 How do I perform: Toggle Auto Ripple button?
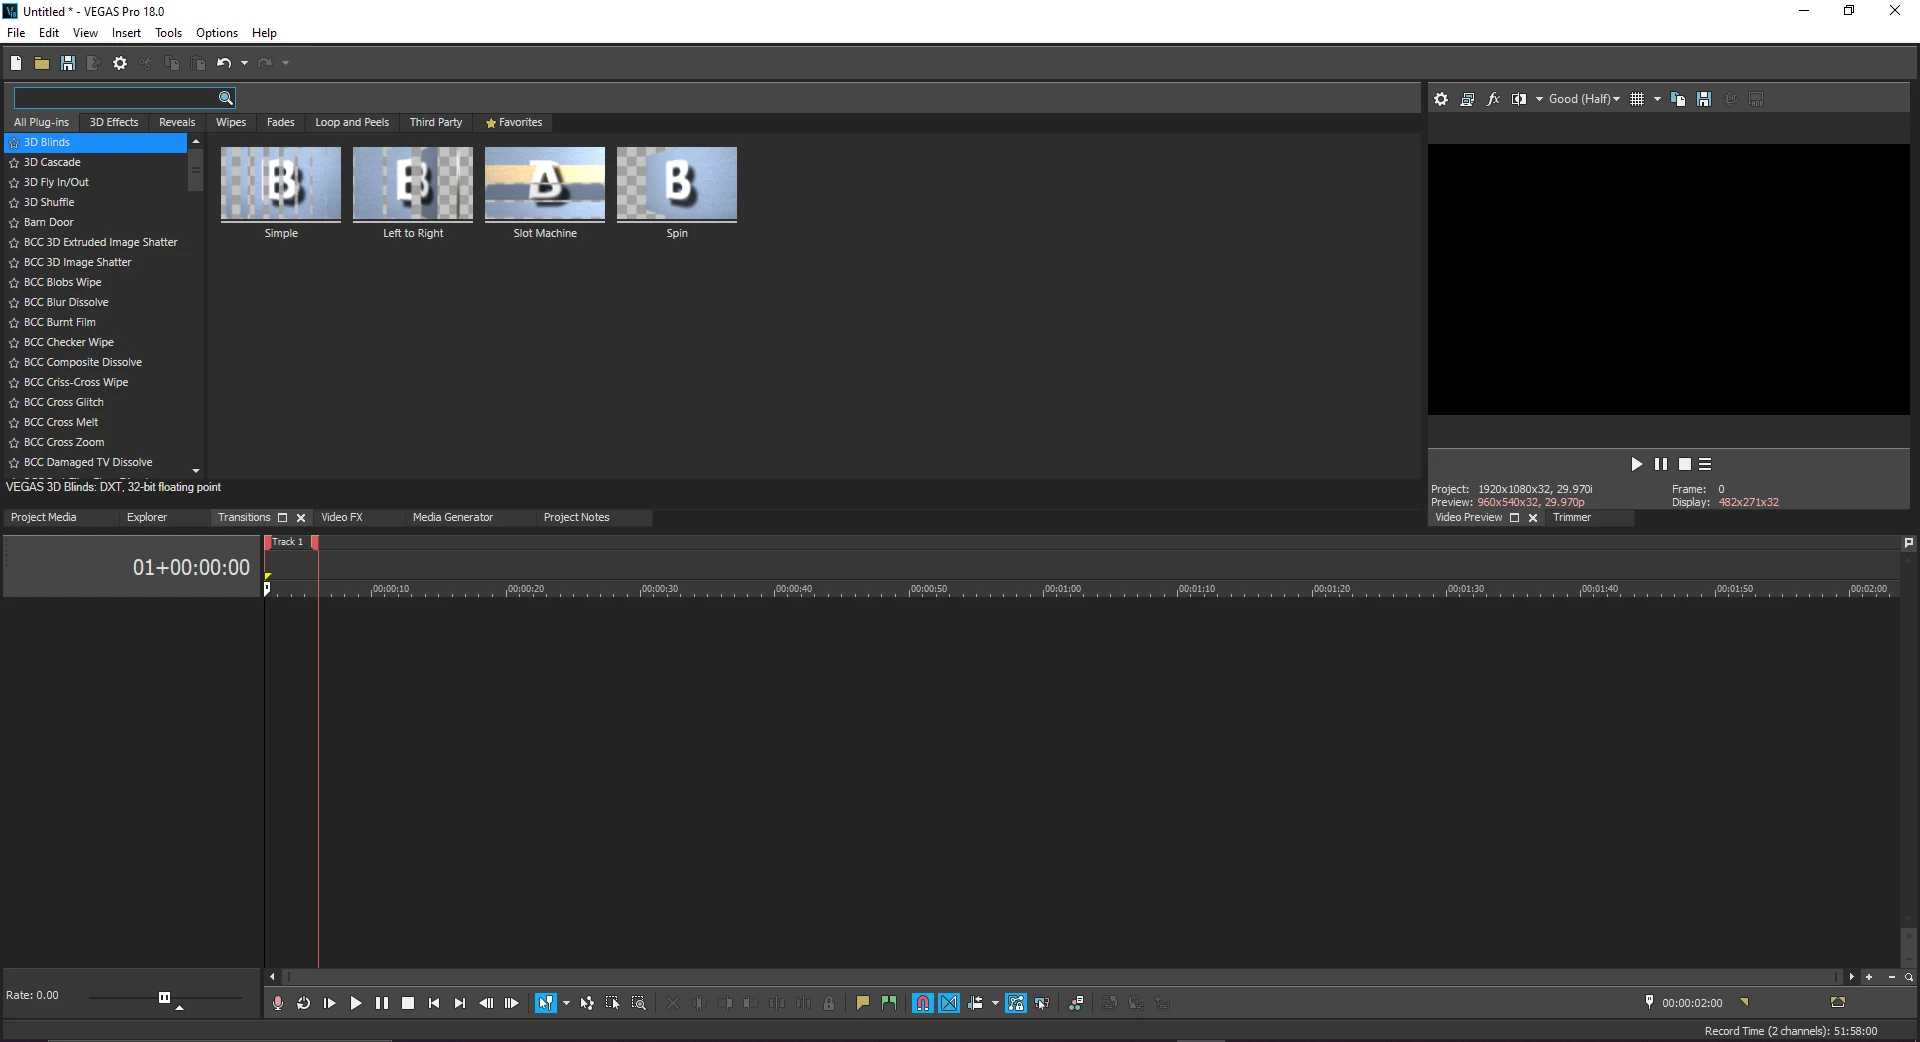975,1003
